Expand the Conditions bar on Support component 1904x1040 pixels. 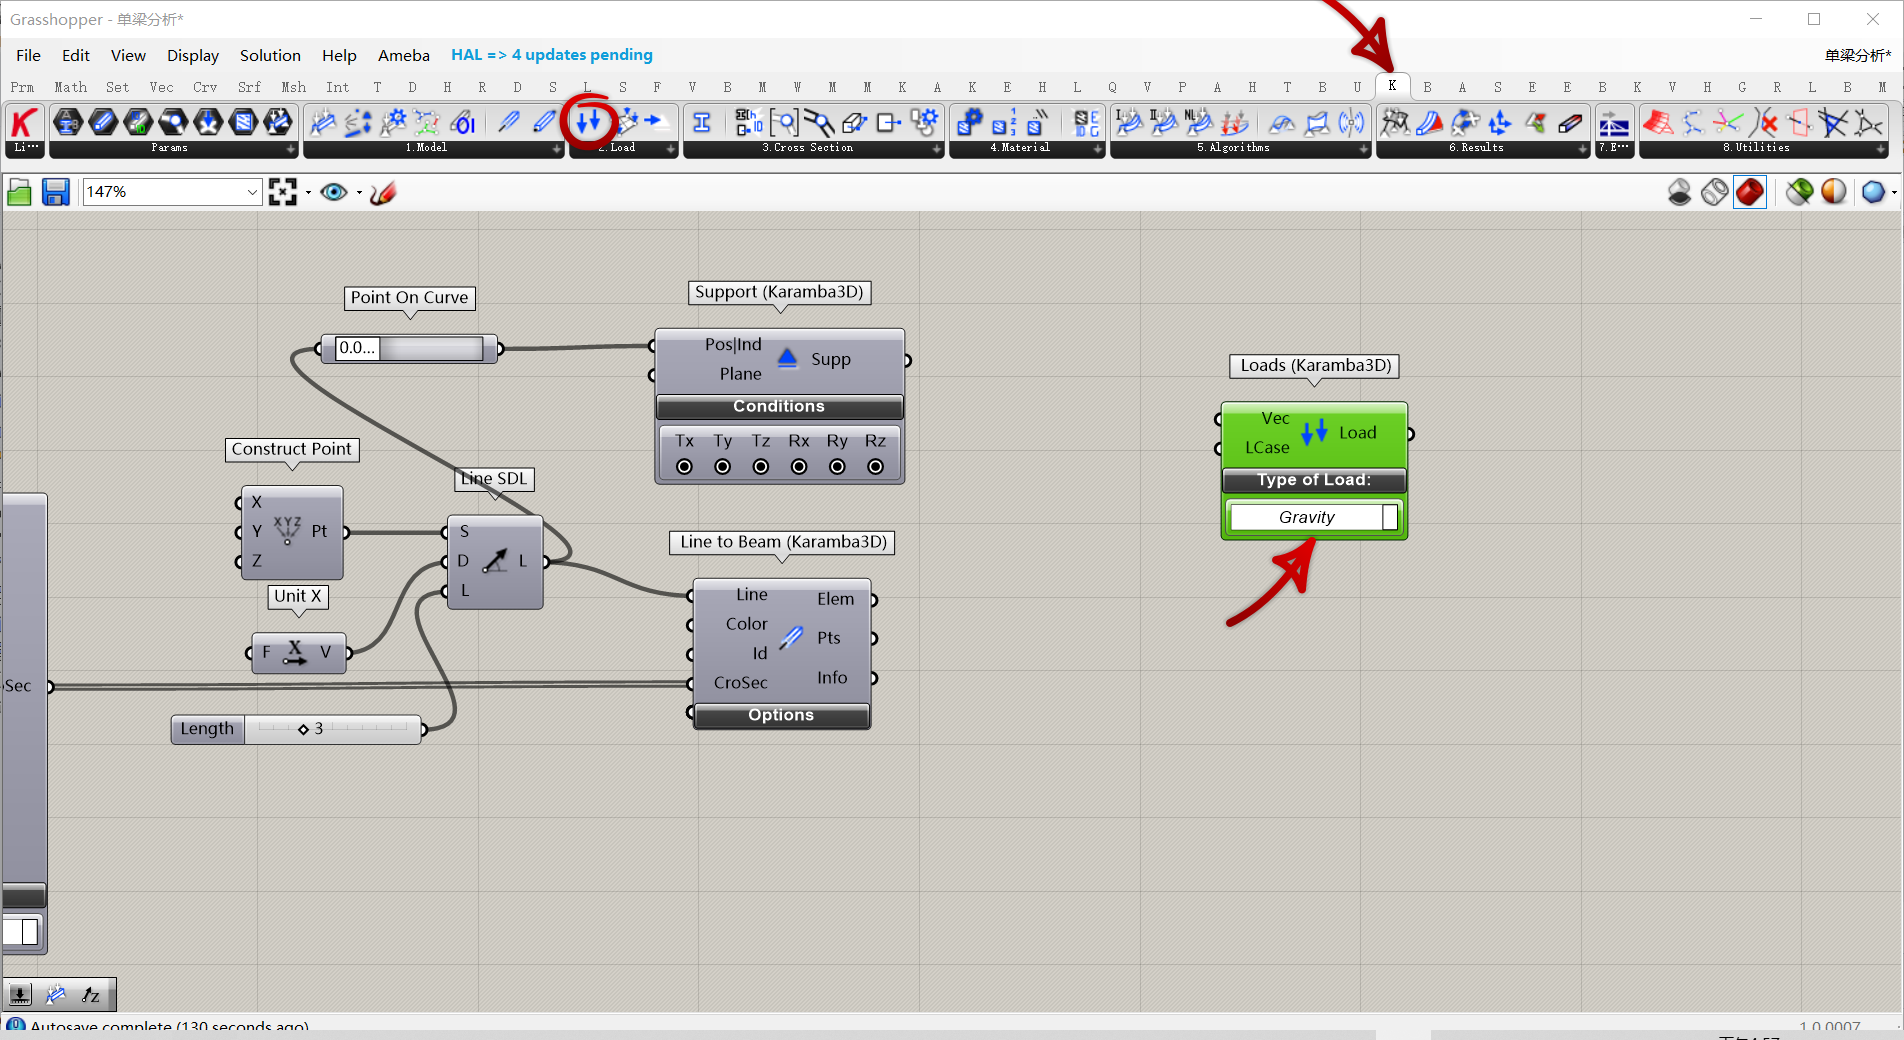click(x=779, y=406)
